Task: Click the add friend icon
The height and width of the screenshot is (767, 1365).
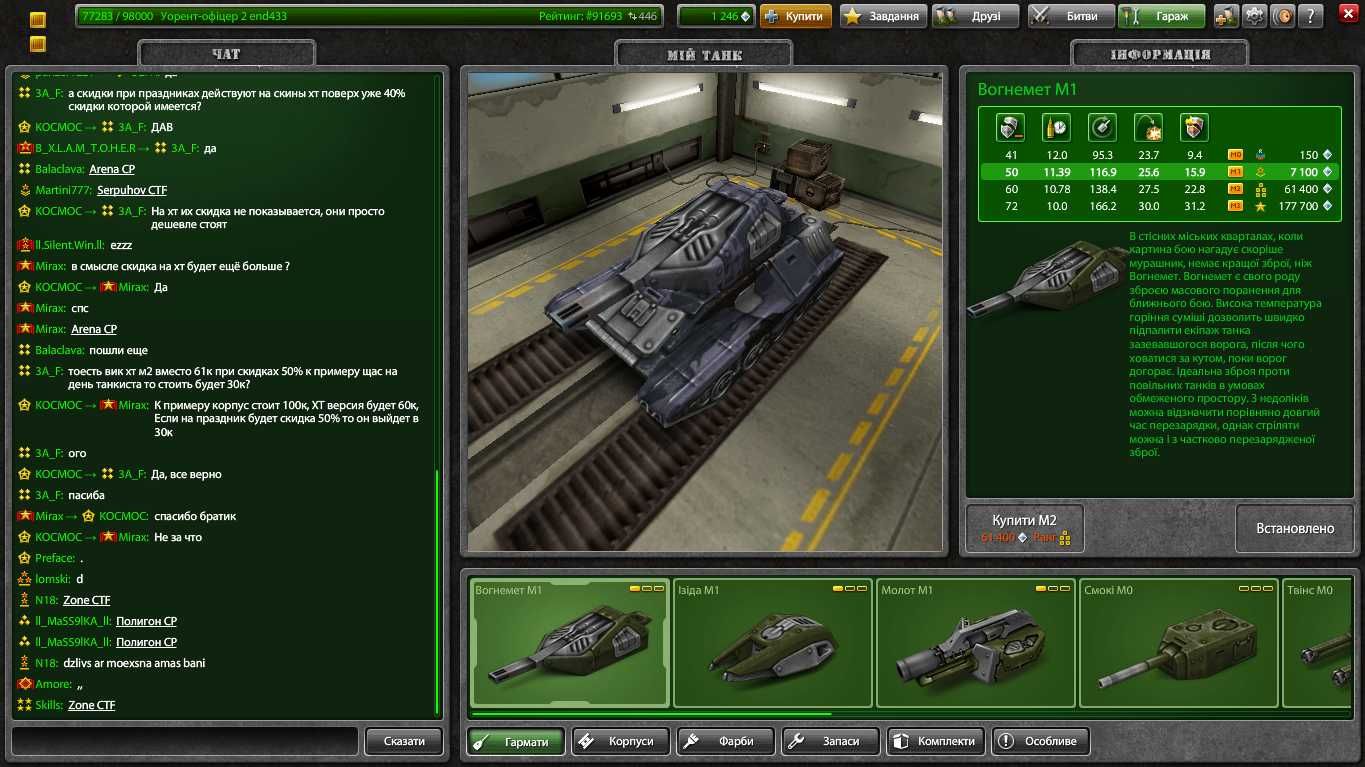Action: coord(1227,16)
